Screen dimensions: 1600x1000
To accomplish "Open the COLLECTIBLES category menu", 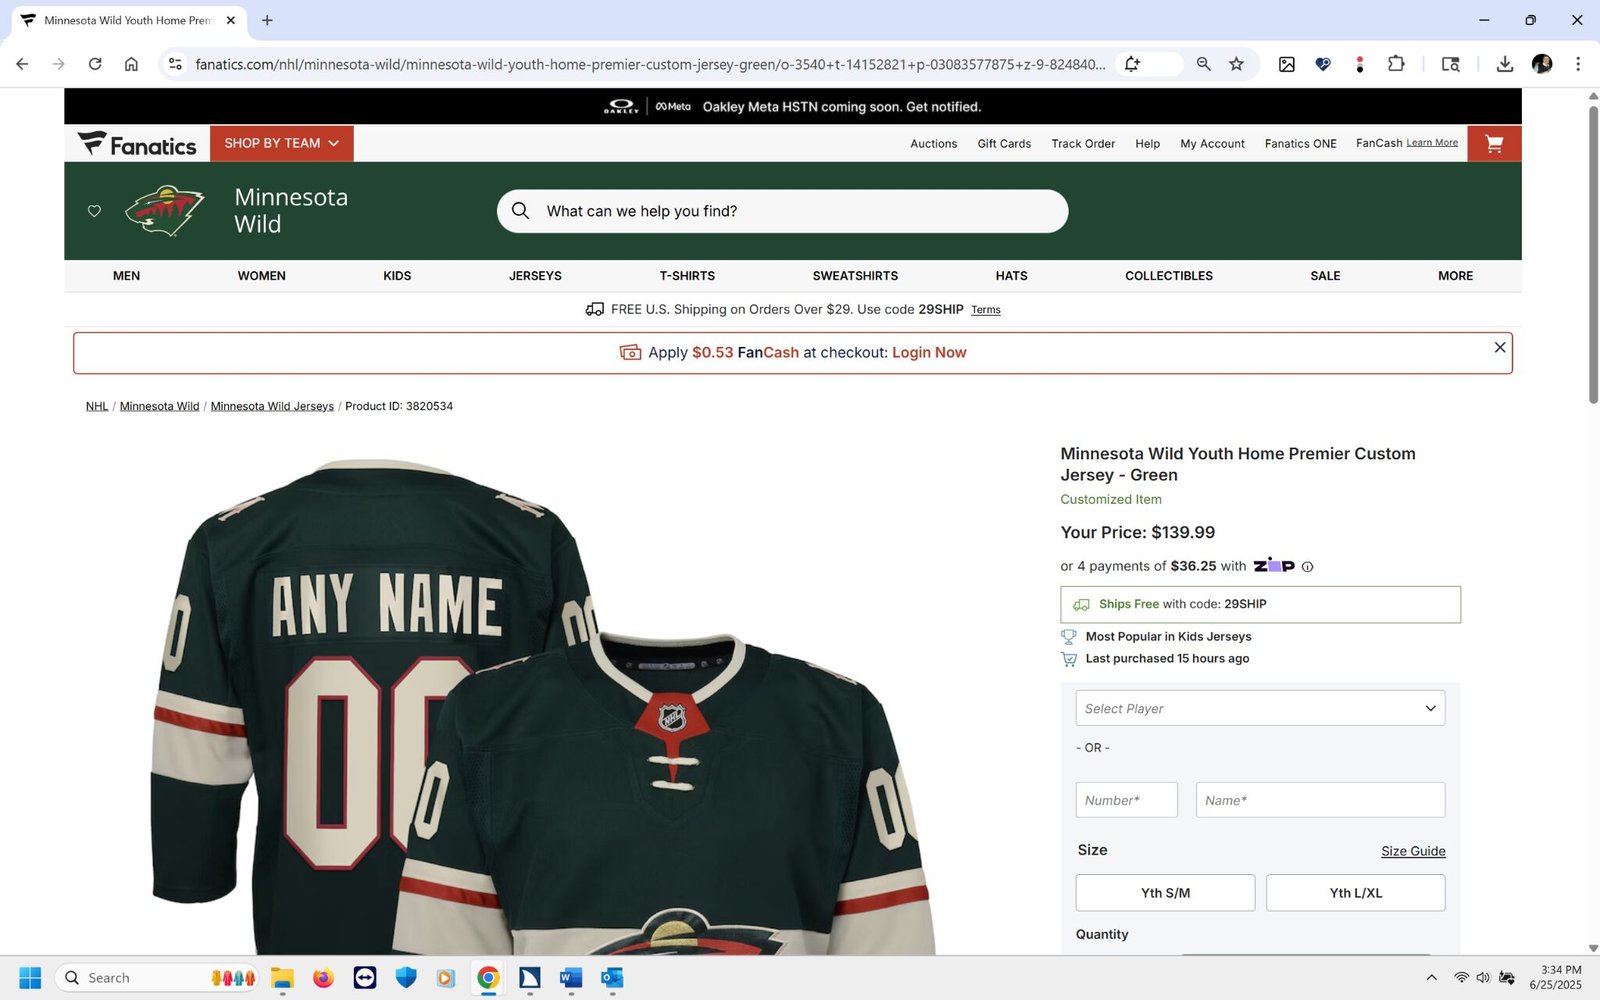I will pyautogui.click(x=1169, y=276).
